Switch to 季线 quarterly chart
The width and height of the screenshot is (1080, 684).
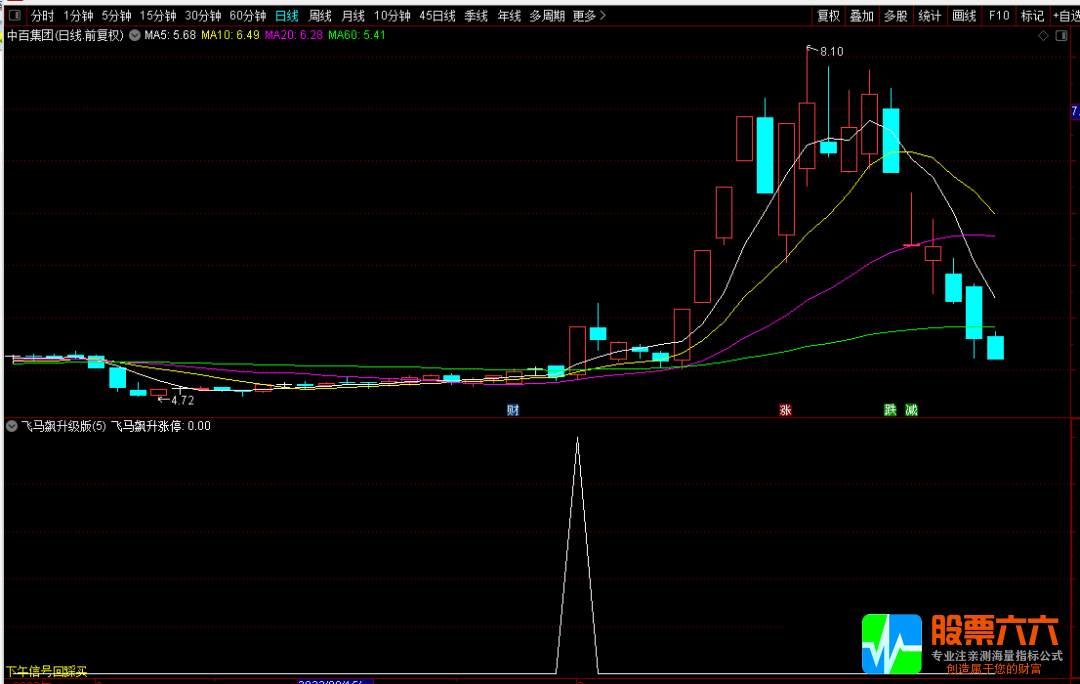click(x=476, y=15)
